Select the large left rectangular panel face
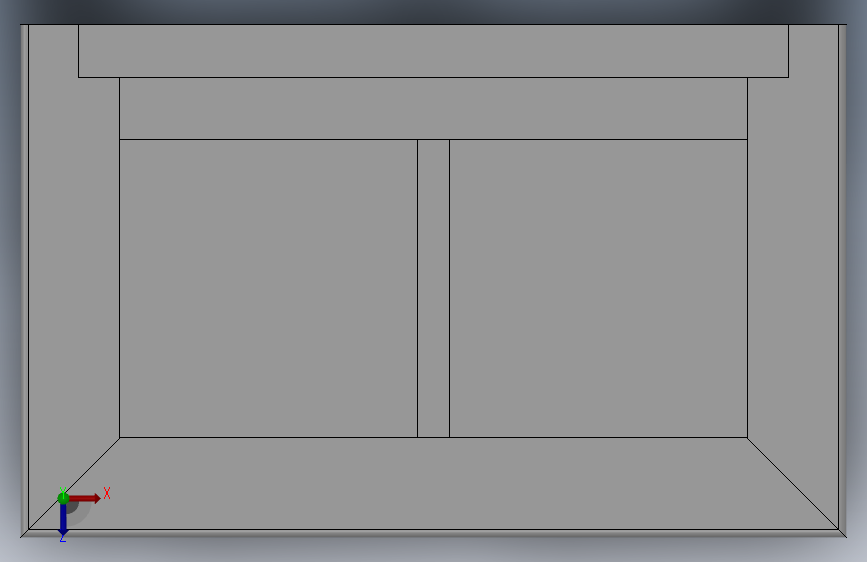 268,288
